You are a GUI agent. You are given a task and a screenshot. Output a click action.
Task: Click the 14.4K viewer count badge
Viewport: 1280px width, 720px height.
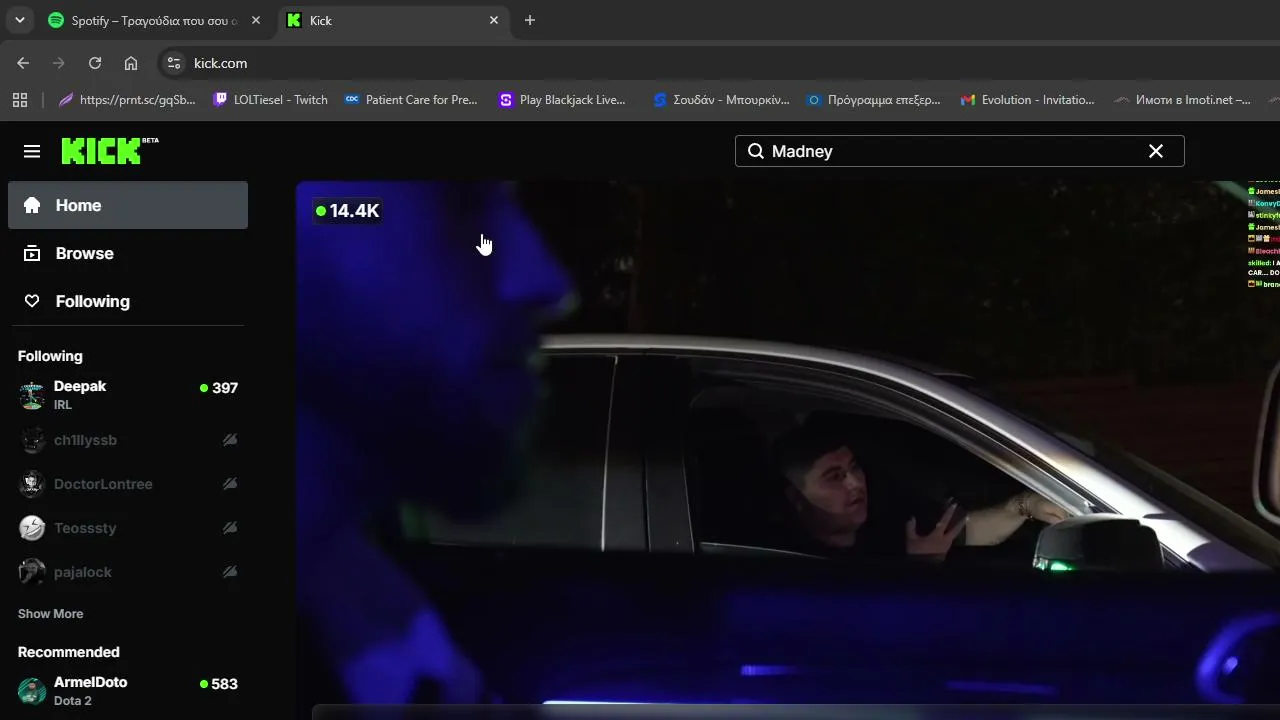pos(347,211)
